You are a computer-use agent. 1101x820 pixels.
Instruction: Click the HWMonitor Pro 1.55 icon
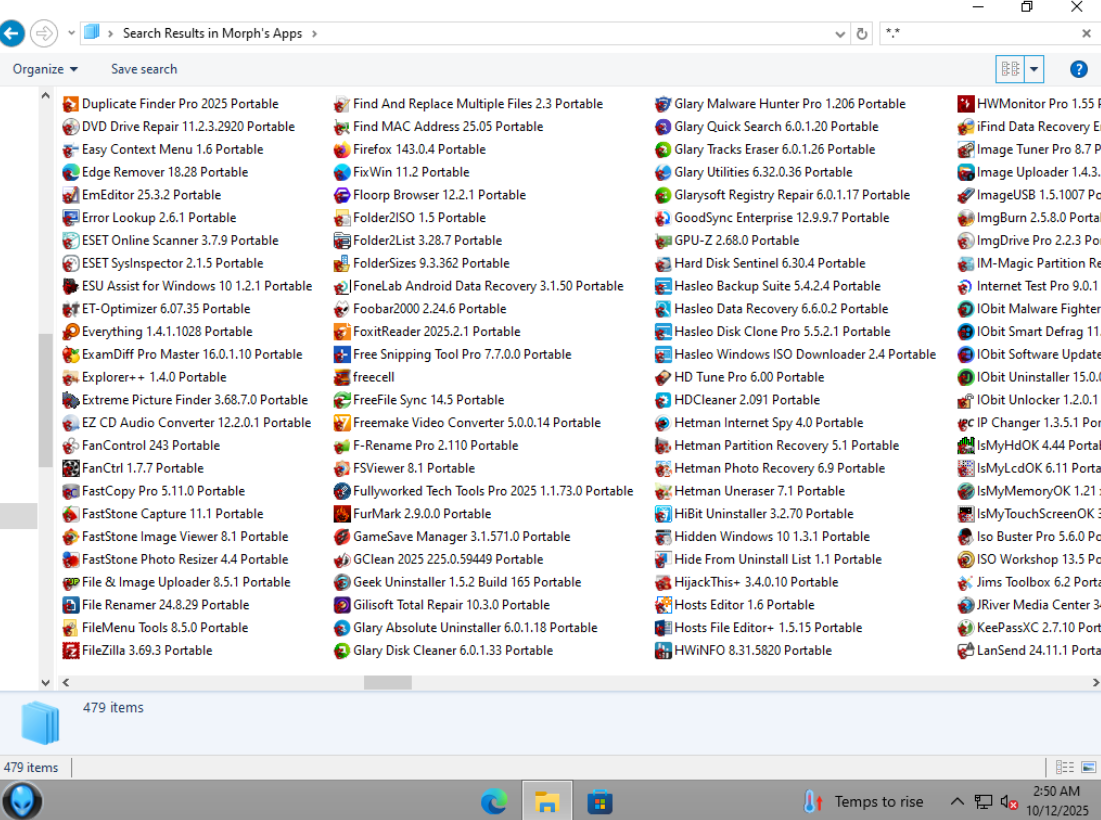[965, 104]
